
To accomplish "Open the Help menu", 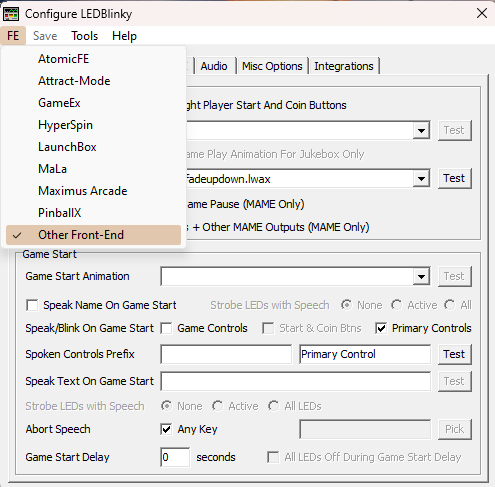I will point(124,36).
